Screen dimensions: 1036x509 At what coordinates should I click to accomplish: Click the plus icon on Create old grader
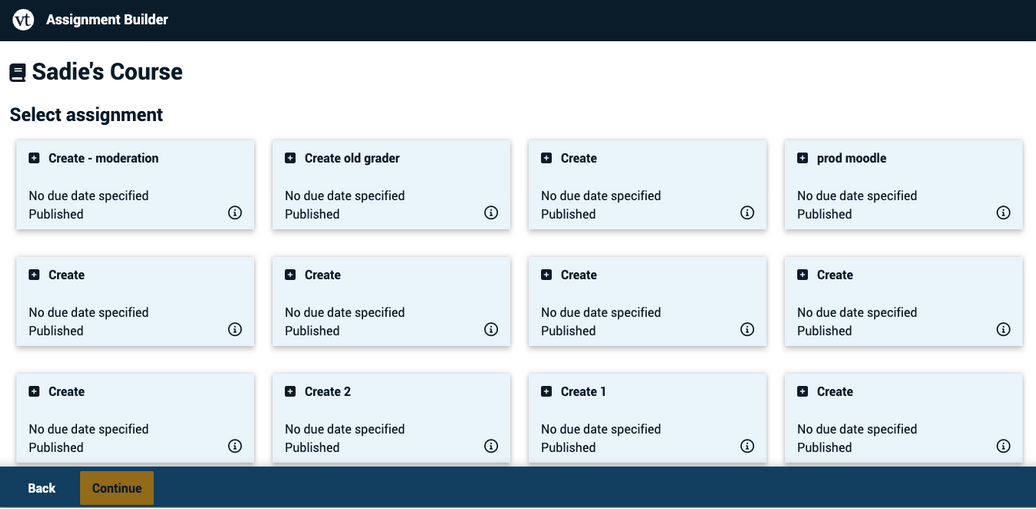click(x=290, y=158)
